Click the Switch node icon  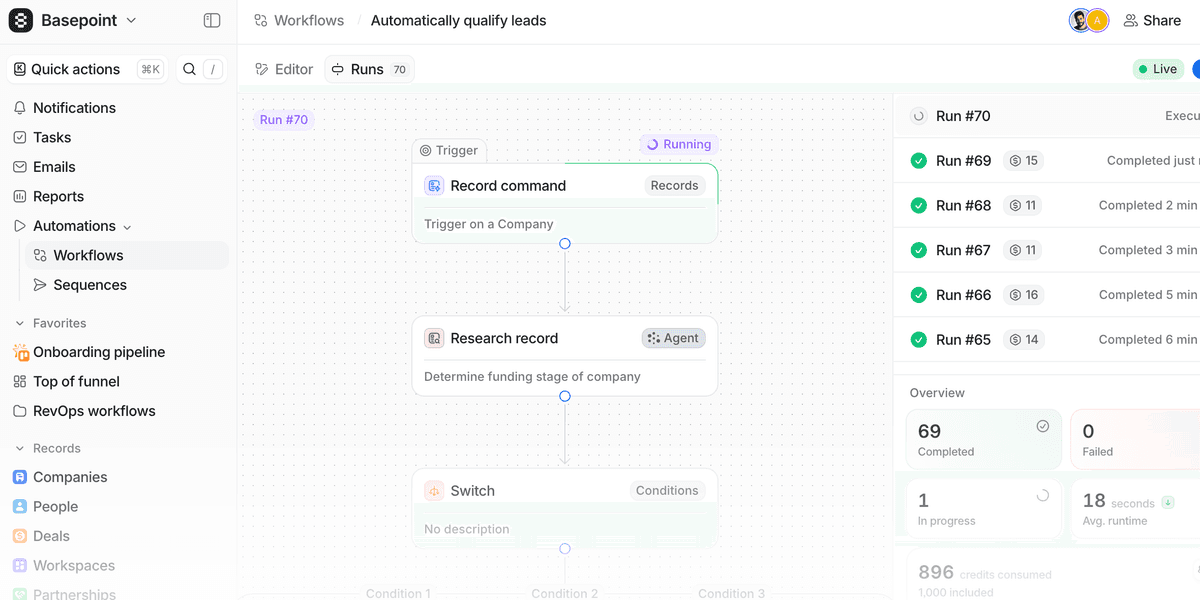[434, 491]
